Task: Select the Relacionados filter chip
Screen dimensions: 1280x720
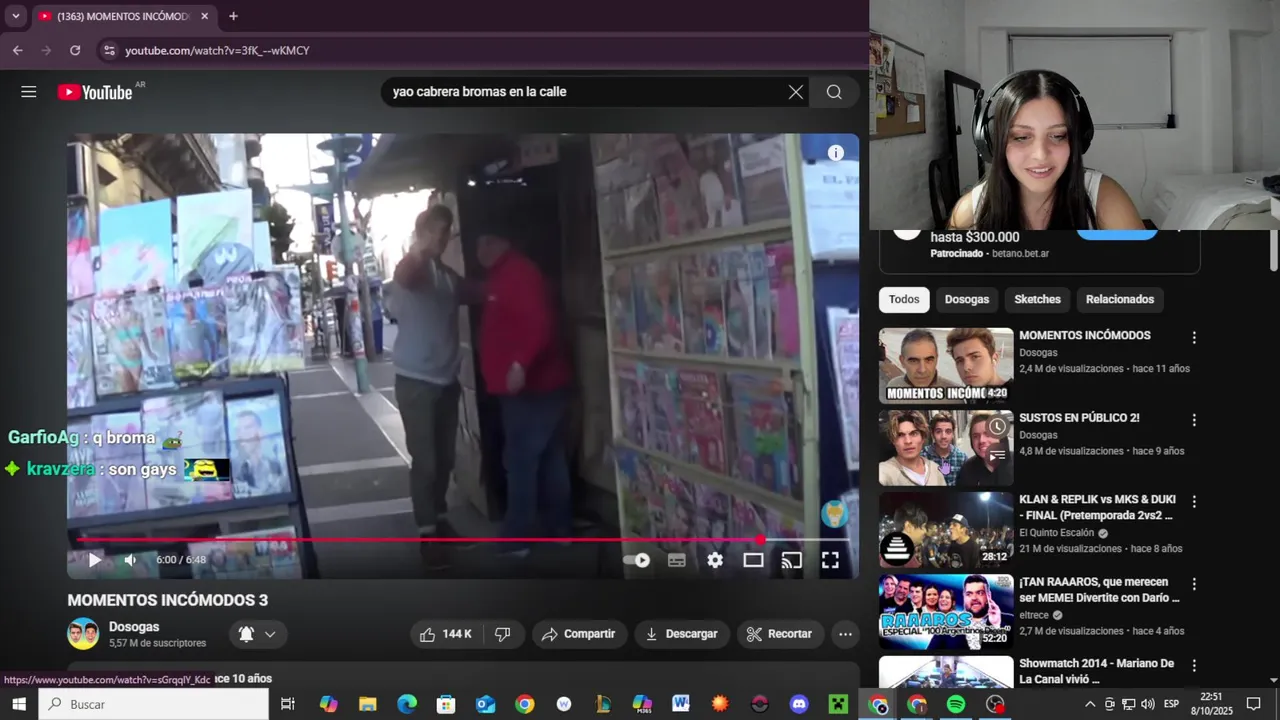Action: click(x=1120, y=299)
